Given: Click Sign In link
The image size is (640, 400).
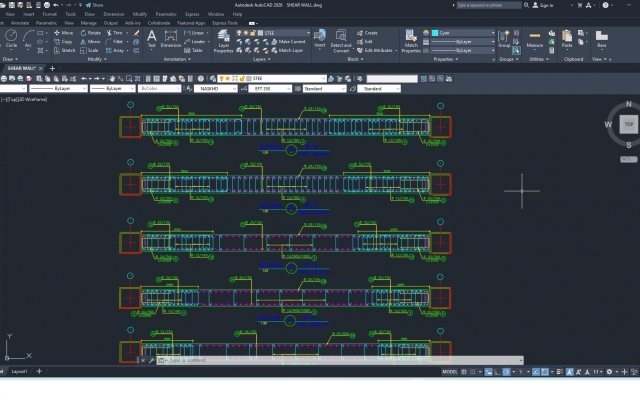Looking at the screenshot, I should (546, 5).
